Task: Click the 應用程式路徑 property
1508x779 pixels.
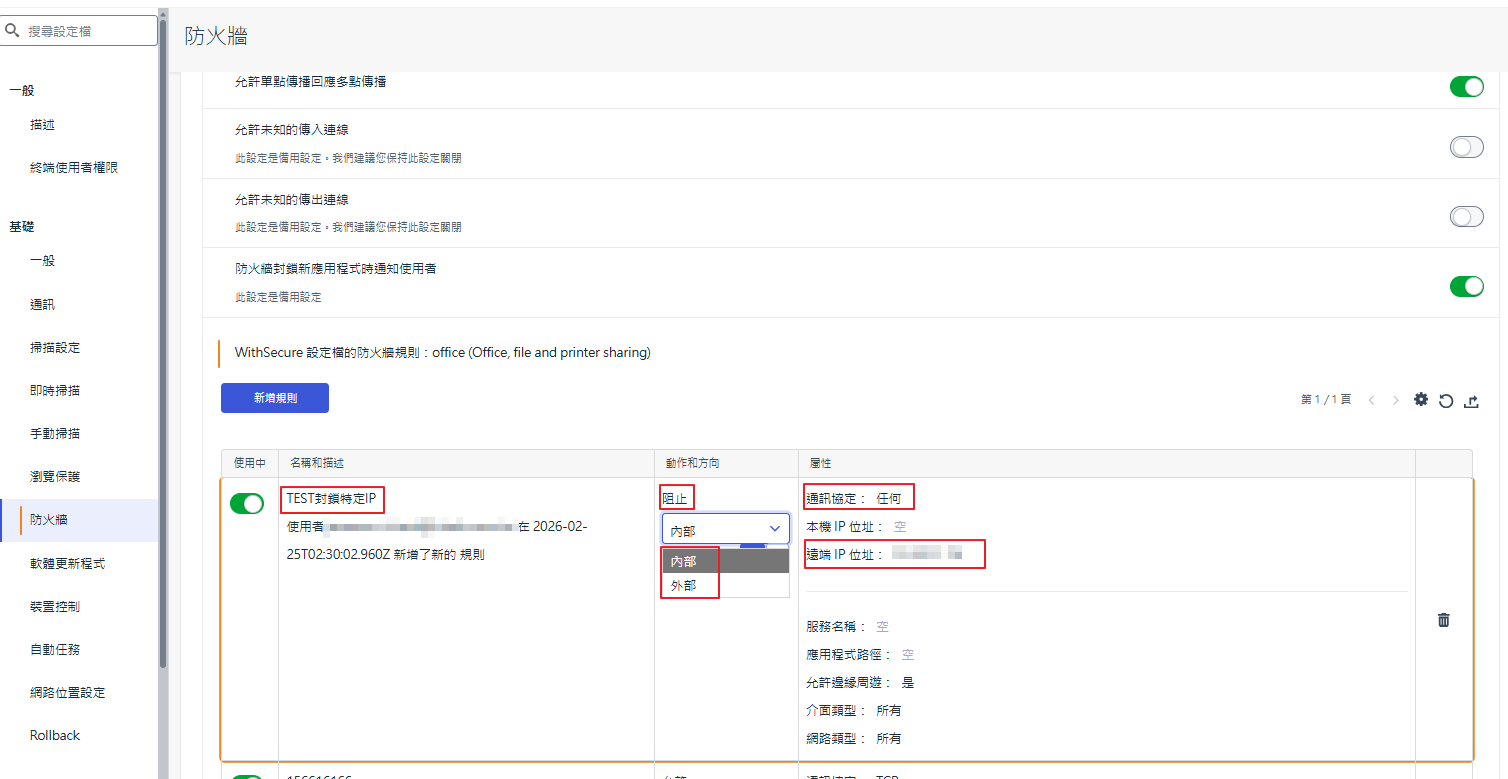Action: coord(860,655)
